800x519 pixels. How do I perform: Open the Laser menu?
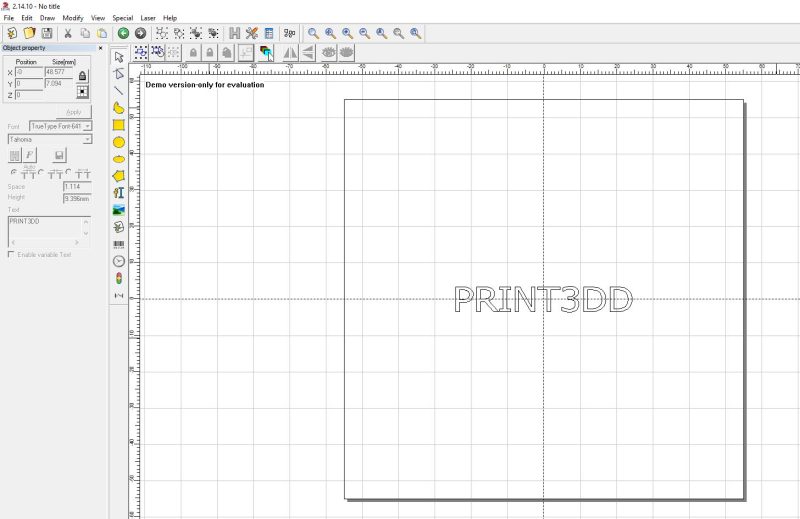[x=148, y=18]
